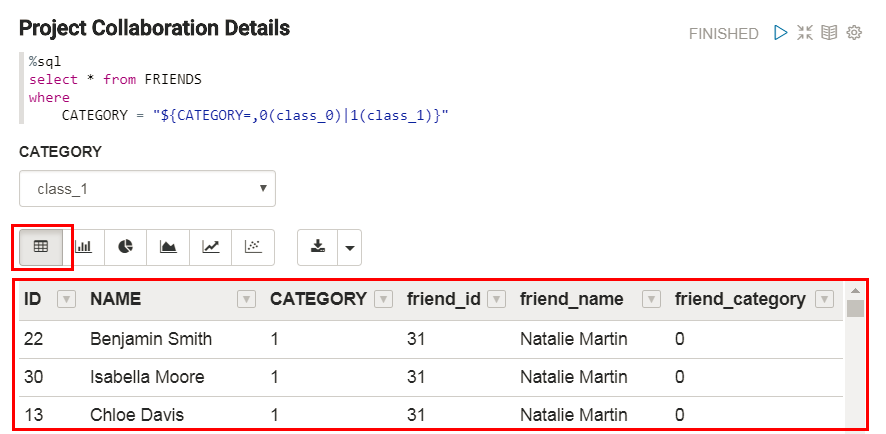Open the NAME column menu arrow
The width and height of the screenshot is (886, 434).
(246, 299)
